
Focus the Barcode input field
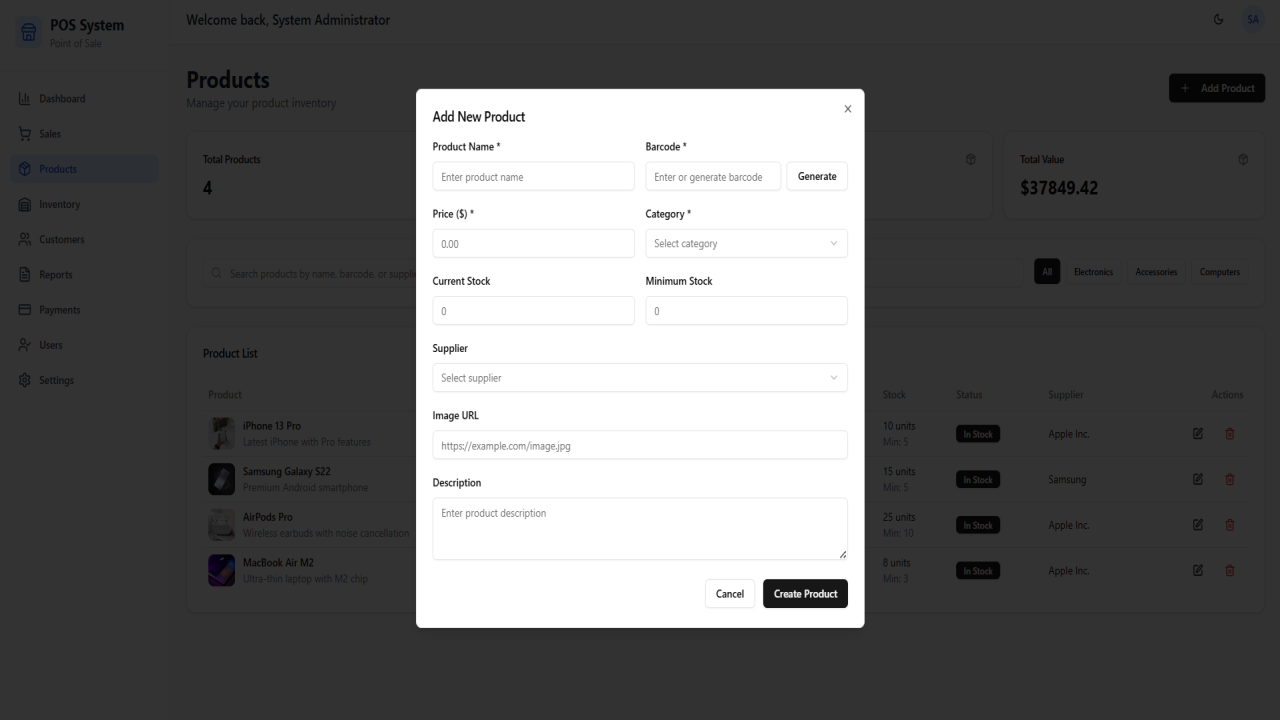click(713, 177)
